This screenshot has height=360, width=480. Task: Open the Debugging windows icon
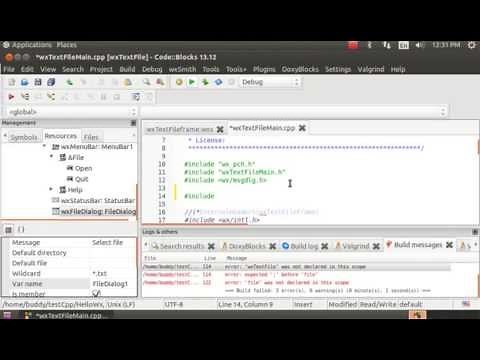point(136,97)
